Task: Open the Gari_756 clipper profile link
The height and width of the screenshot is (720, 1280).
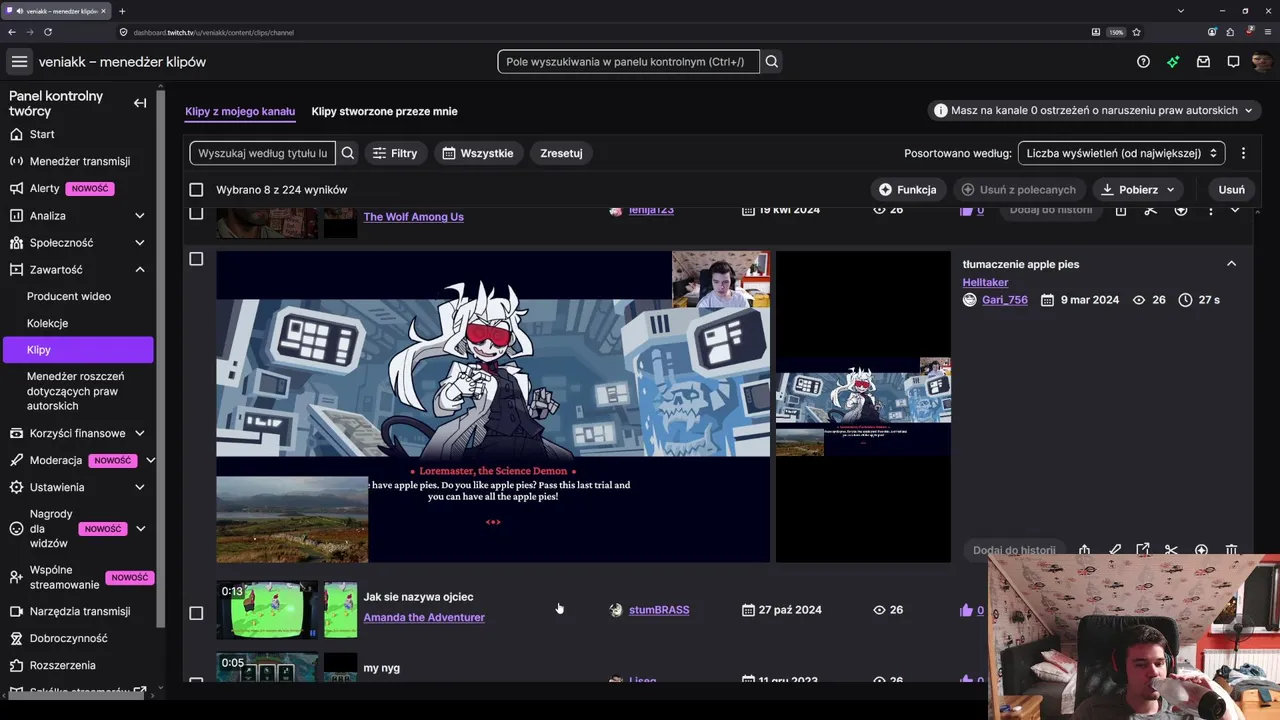Action: [x=1005, y=300]
